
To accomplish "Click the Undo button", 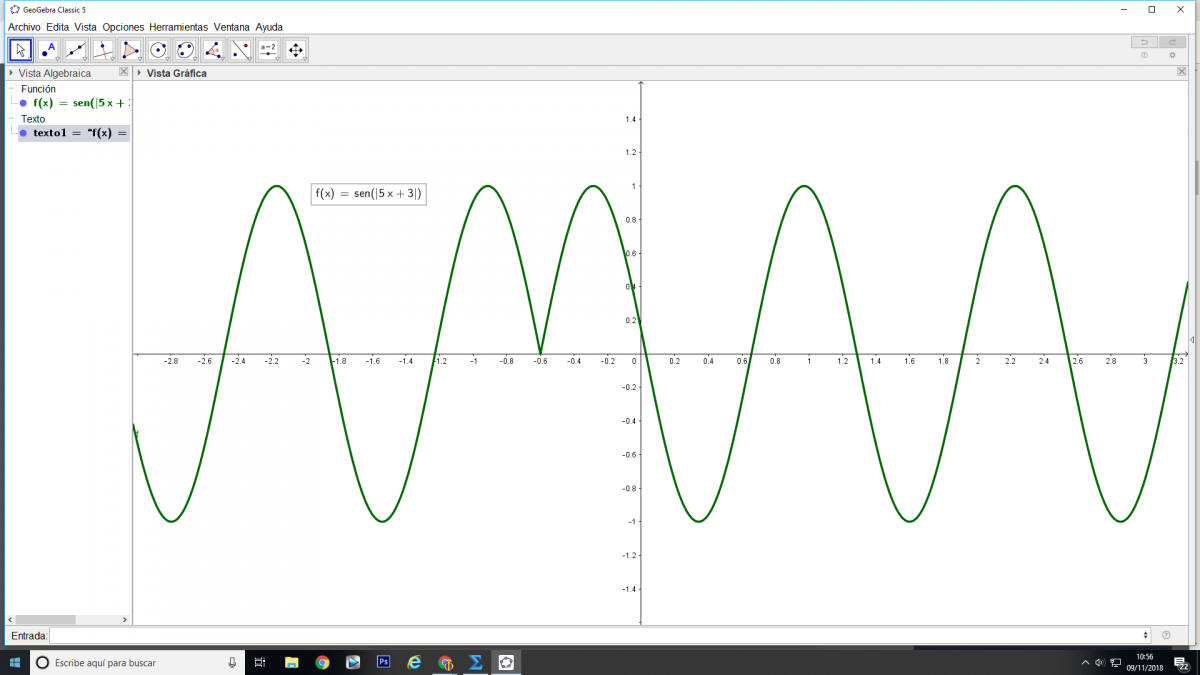I will click(1143, 42).
